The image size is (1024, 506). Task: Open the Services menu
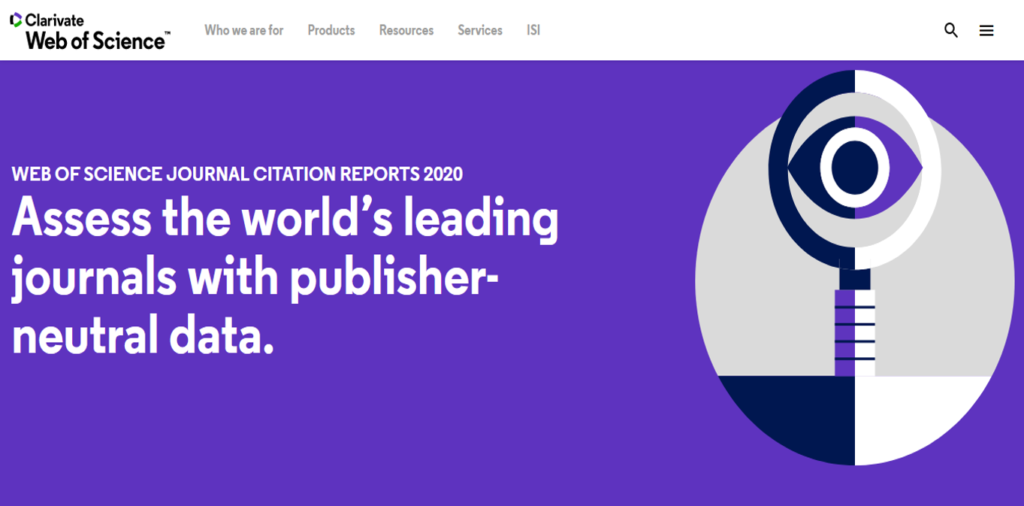pos(480,30)
